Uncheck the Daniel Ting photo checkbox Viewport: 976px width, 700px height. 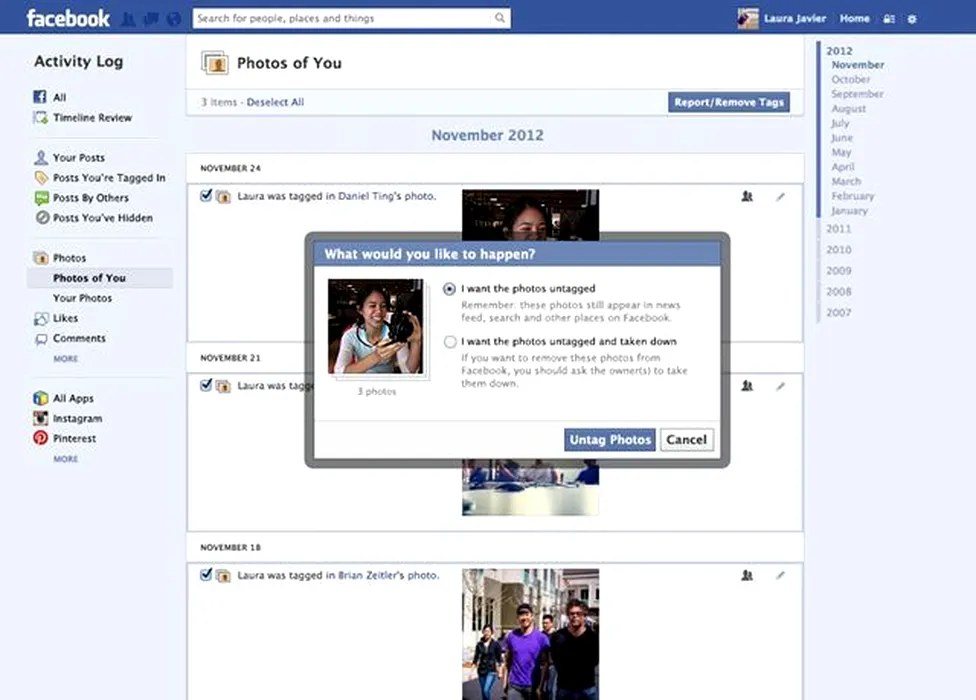click(206, 196)
